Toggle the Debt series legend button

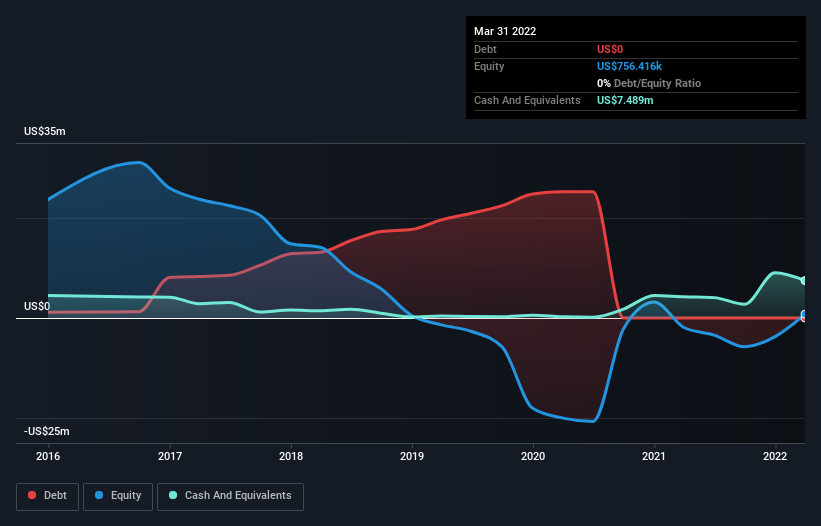click(x=47, y=496)
